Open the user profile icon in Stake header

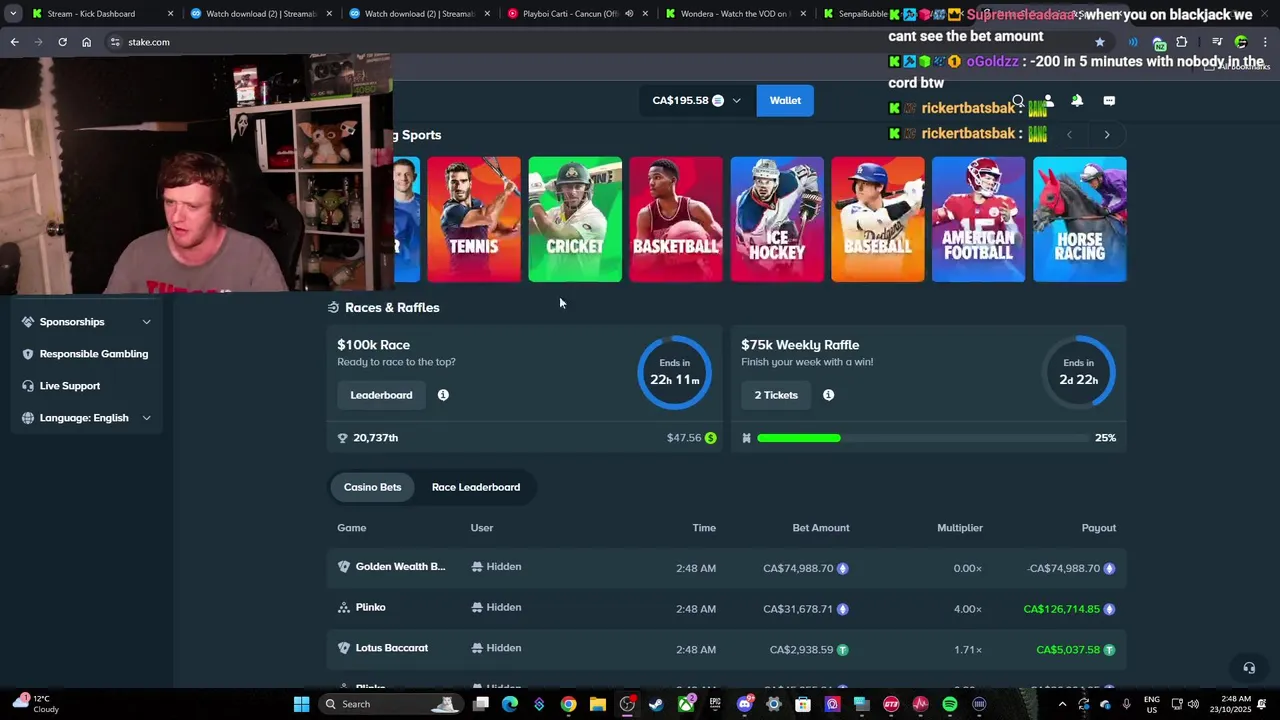pyautogui.click(x=1048, y=101)
